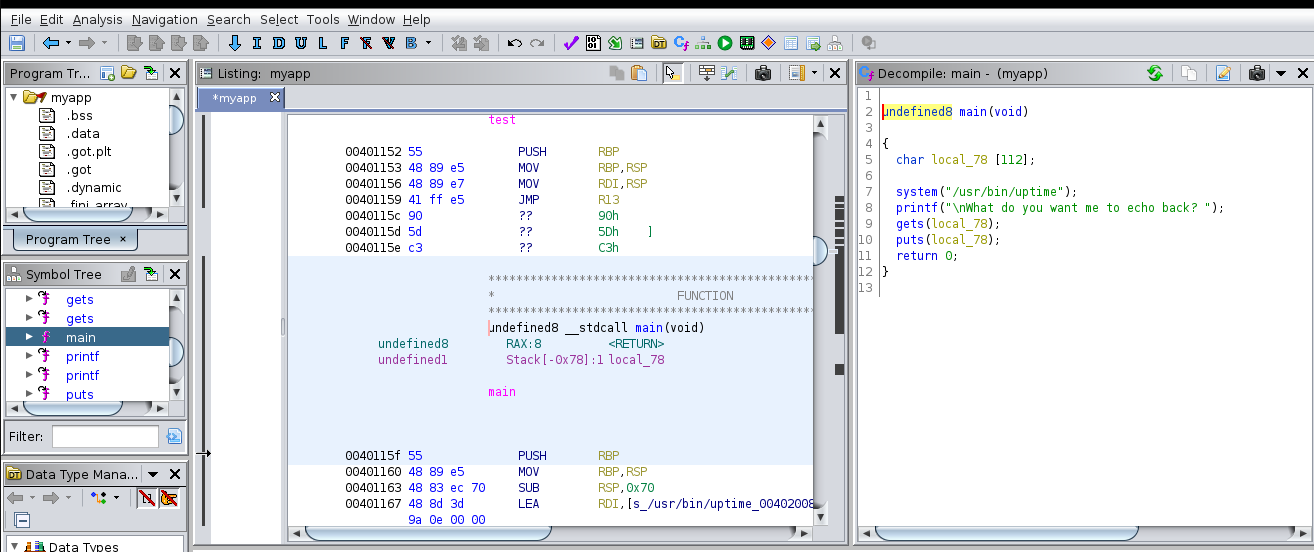Open the Bytes viewer icon
The image size is (1314, 552).
click(593, 43)
